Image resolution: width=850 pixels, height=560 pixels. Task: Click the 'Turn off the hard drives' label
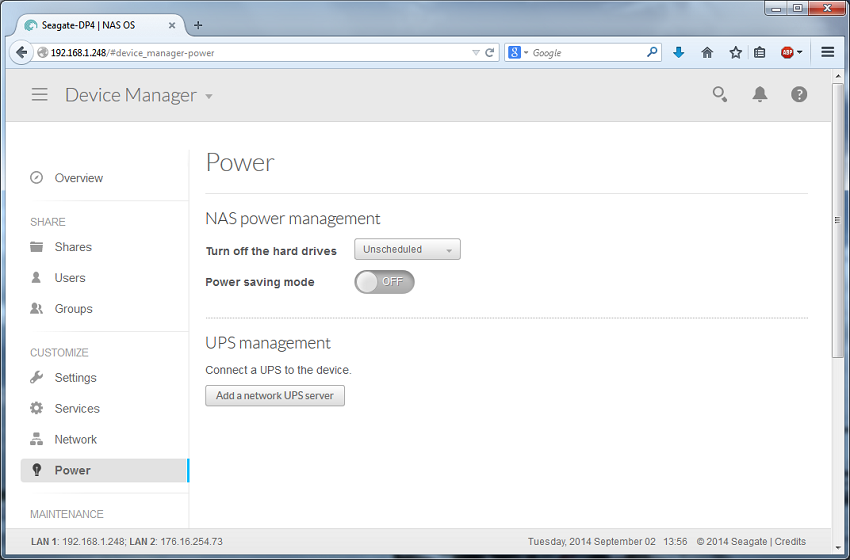click(271, 251)
